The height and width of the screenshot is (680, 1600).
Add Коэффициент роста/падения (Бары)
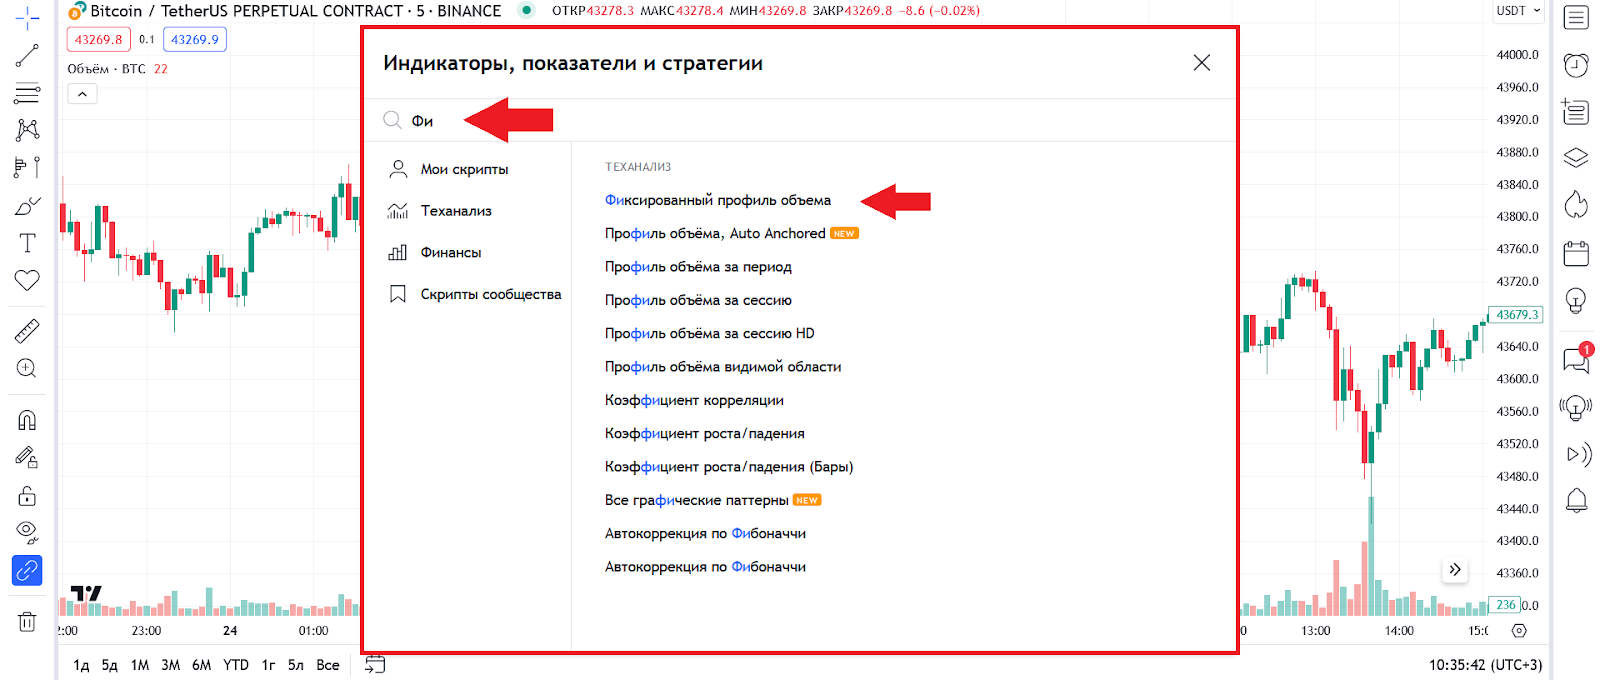tap(729, 467)
